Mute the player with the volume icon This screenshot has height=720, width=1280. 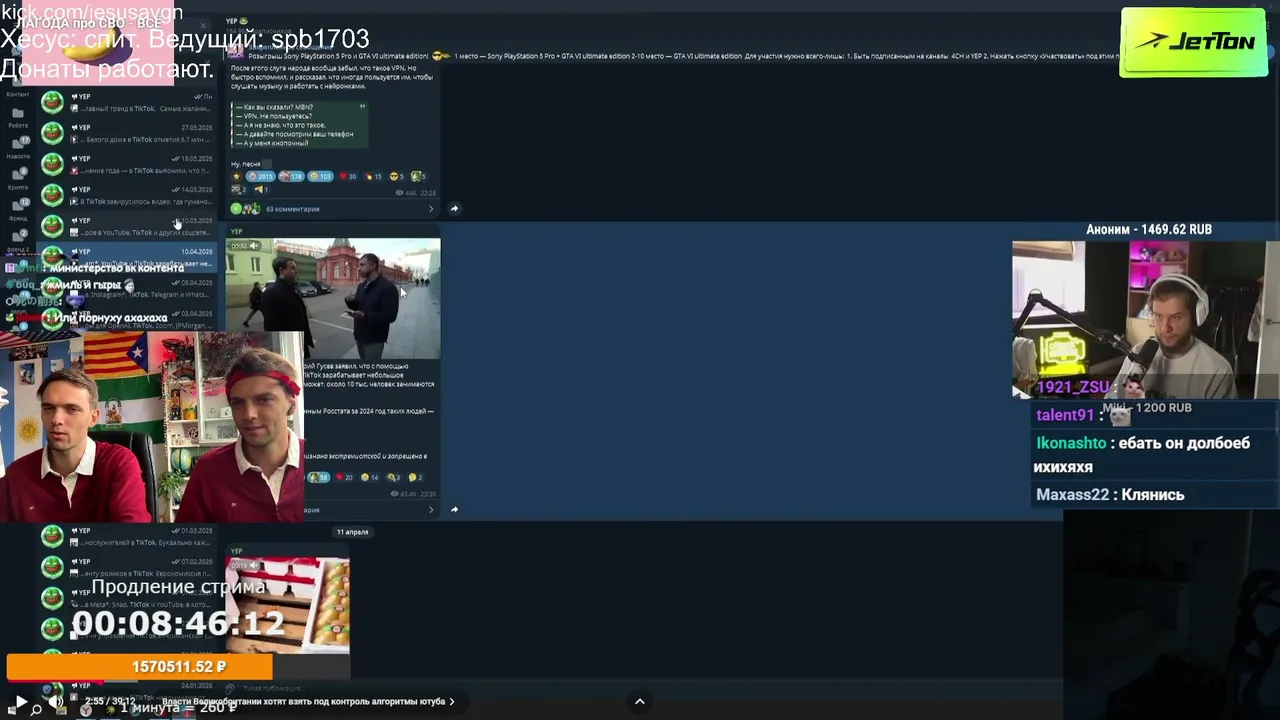coord(57,702)
